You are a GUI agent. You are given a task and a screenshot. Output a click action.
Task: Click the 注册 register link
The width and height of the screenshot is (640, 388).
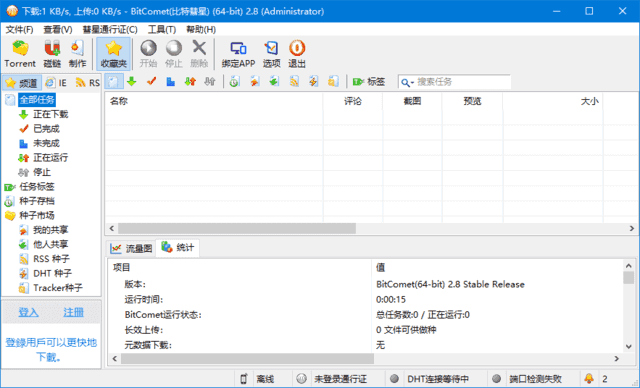click(x=73, y=312)
